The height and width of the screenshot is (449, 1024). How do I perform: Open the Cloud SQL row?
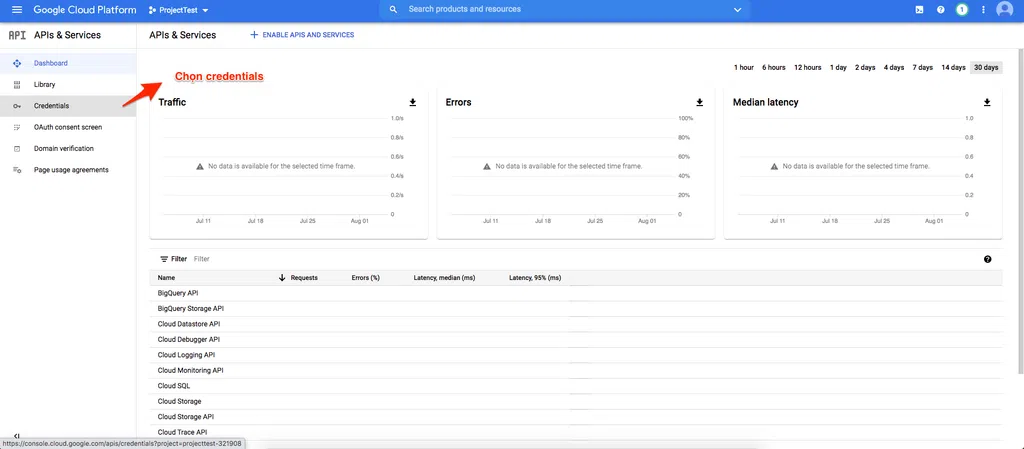click(576, 386)
